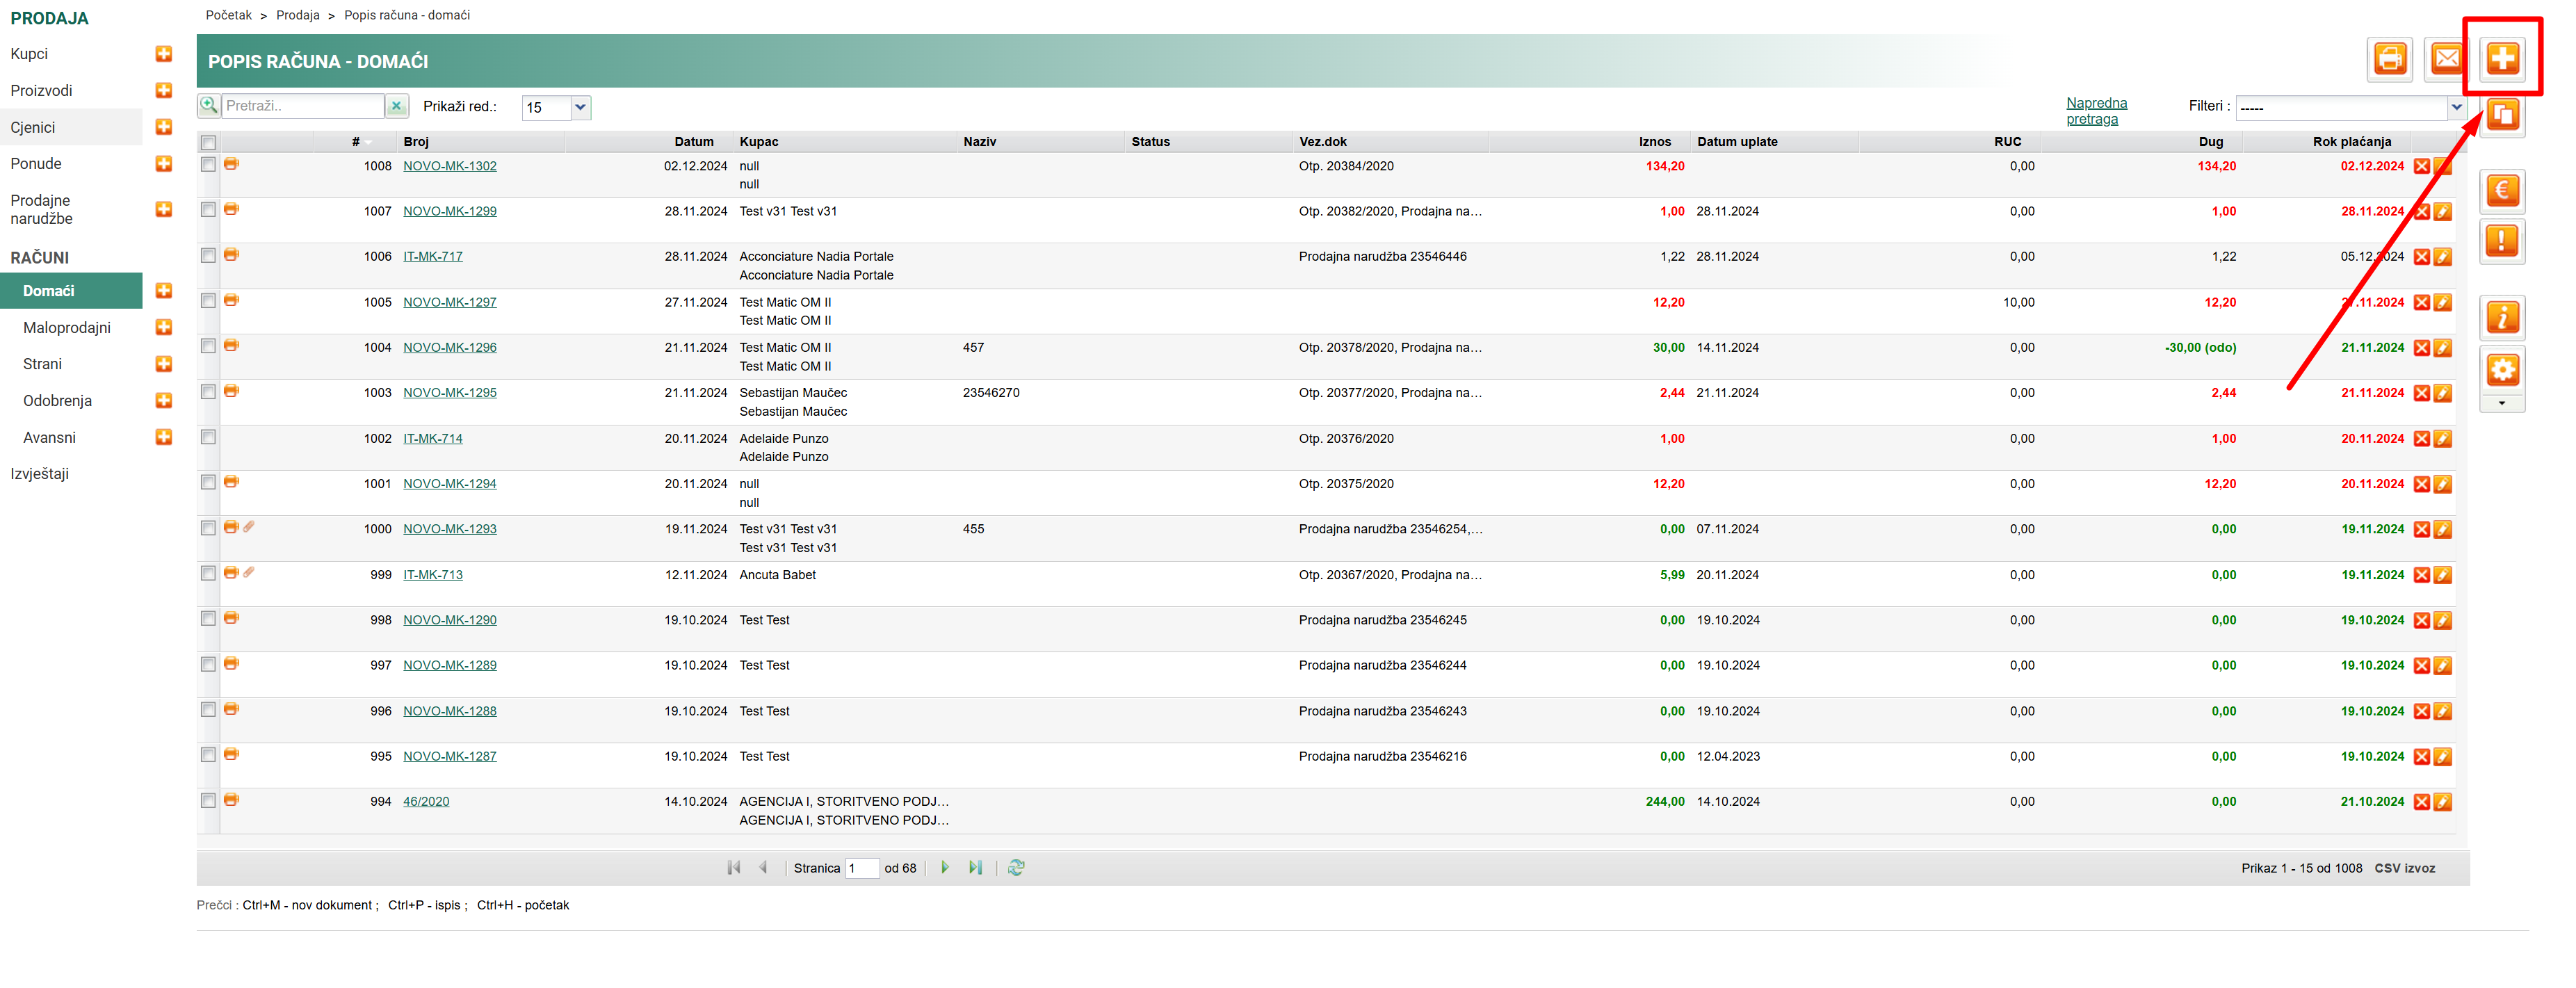Click the add new invoice plus icon
The width and height of the screenshot is (2576, 988).
pos(2502,58)
